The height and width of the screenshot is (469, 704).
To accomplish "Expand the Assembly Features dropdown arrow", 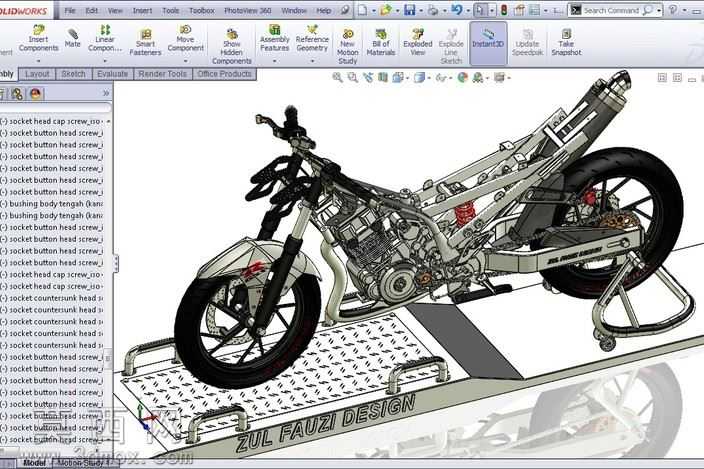I will click(x=274, y=61).
